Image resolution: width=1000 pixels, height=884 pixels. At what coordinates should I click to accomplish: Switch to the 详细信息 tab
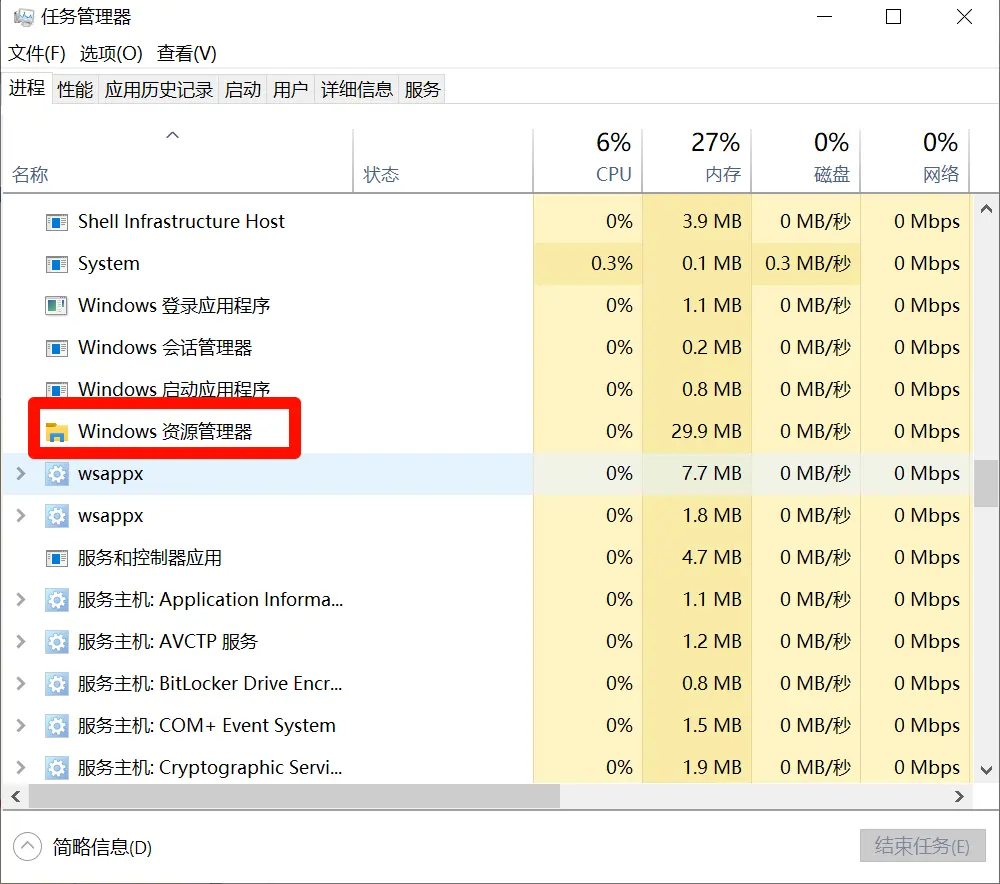357,89
